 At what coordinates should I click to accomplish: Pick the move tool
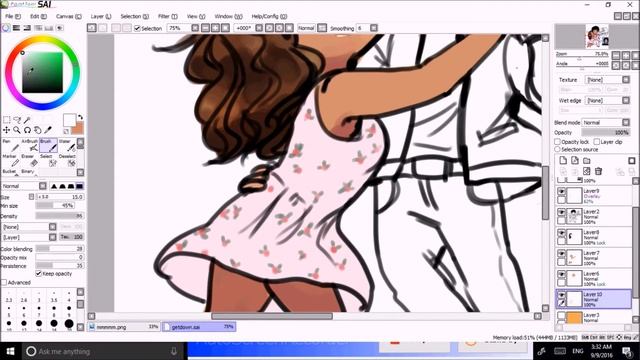(7, 130)
